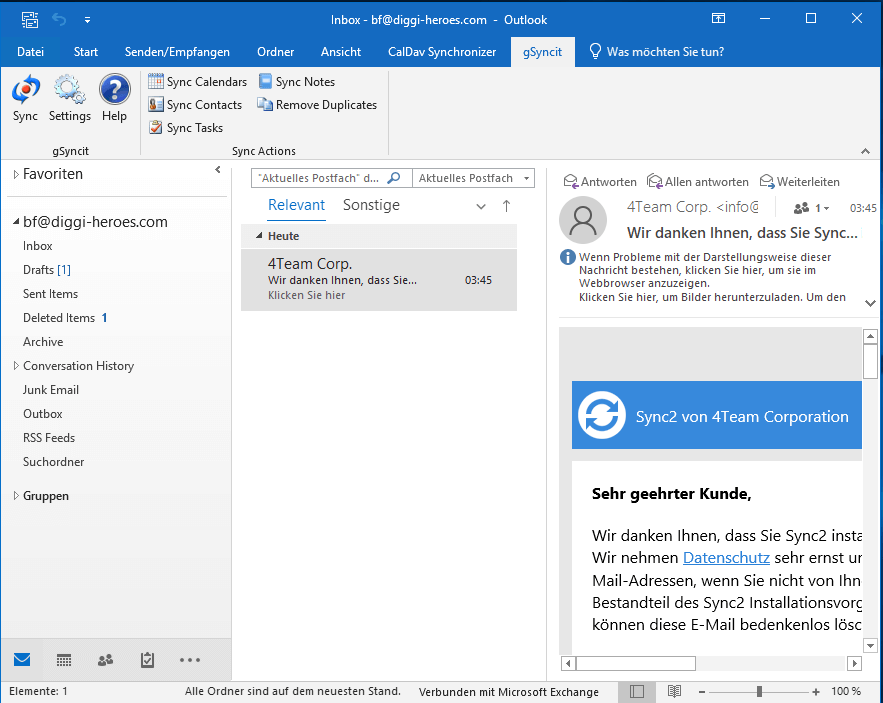883x703 pixels.
Task: Click the Antworten reply button
Action: 600,181
